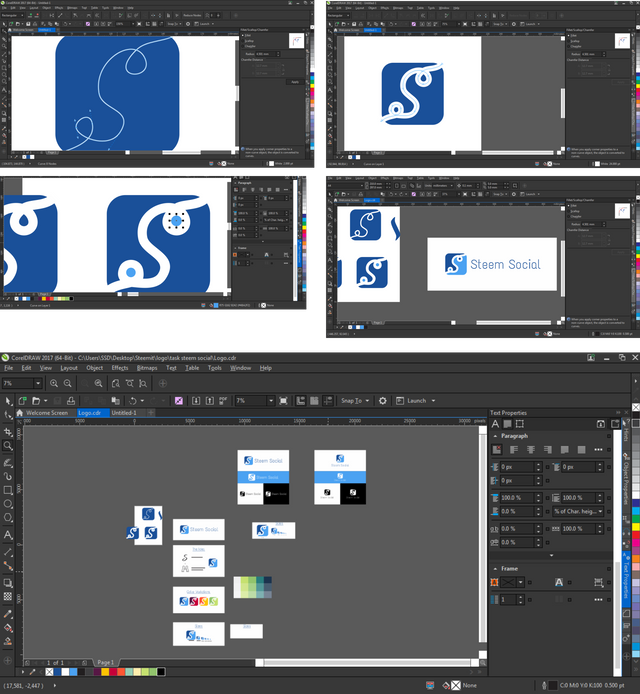Viewport: 640px width, 694px height.
Task: Click the Full-screen preview icon
Action: [284, 401]
